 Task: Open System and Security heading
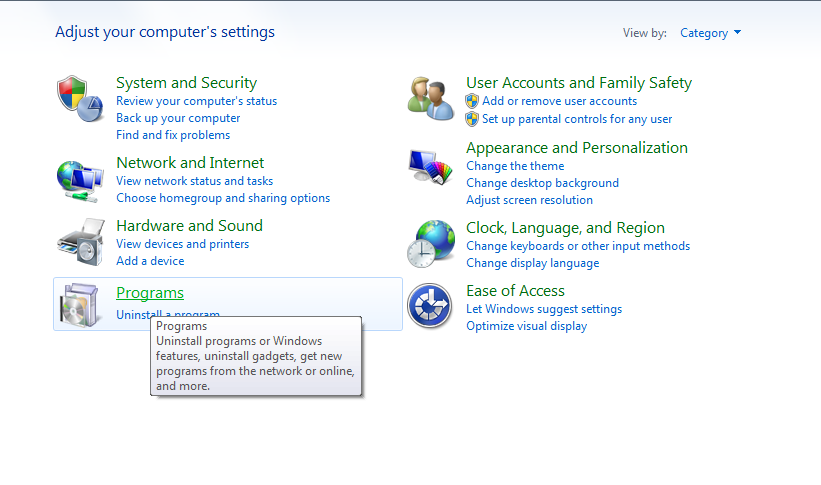(186, 83)
